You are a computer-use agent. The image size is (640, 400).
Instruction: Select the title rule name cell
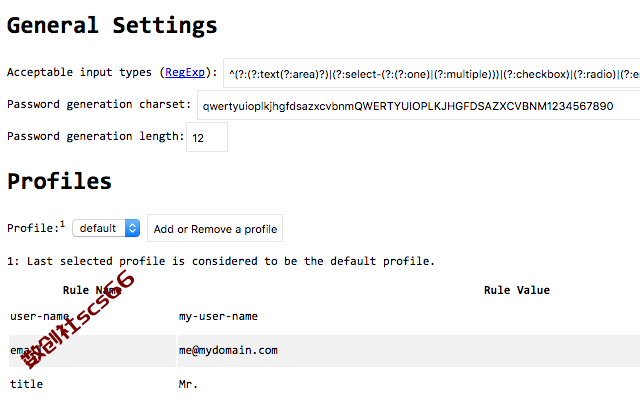pyautogui.click(x=92, y=384)
